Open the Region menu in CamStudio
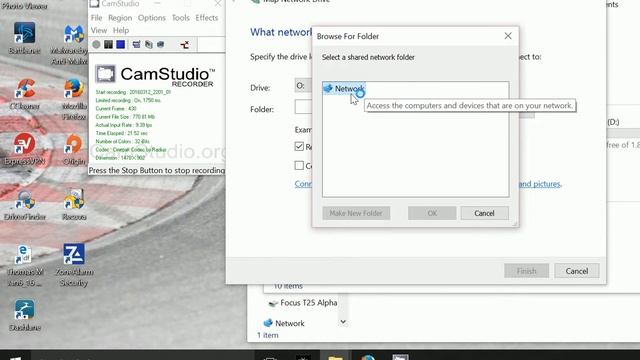The width and height of the screenshot is (640, 360). click(x=120, y=18)
